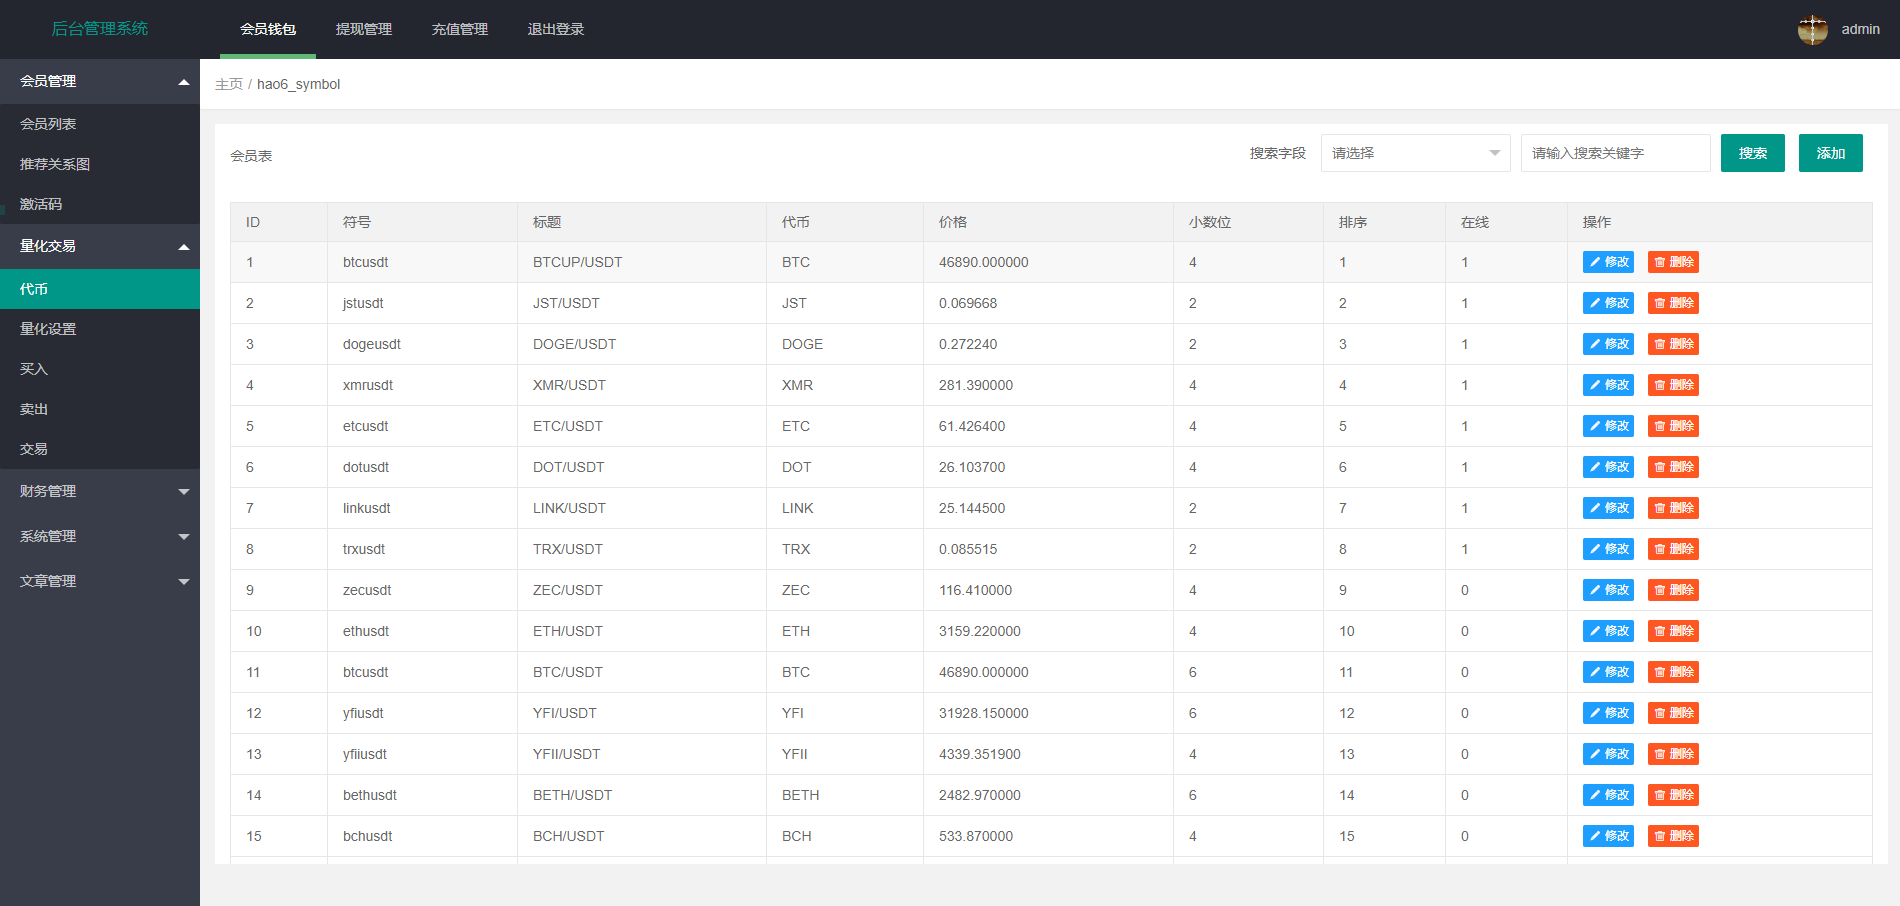Delete the xmrusdt row
Screen dimensions: 1900x906
[x=1673, y=385]
